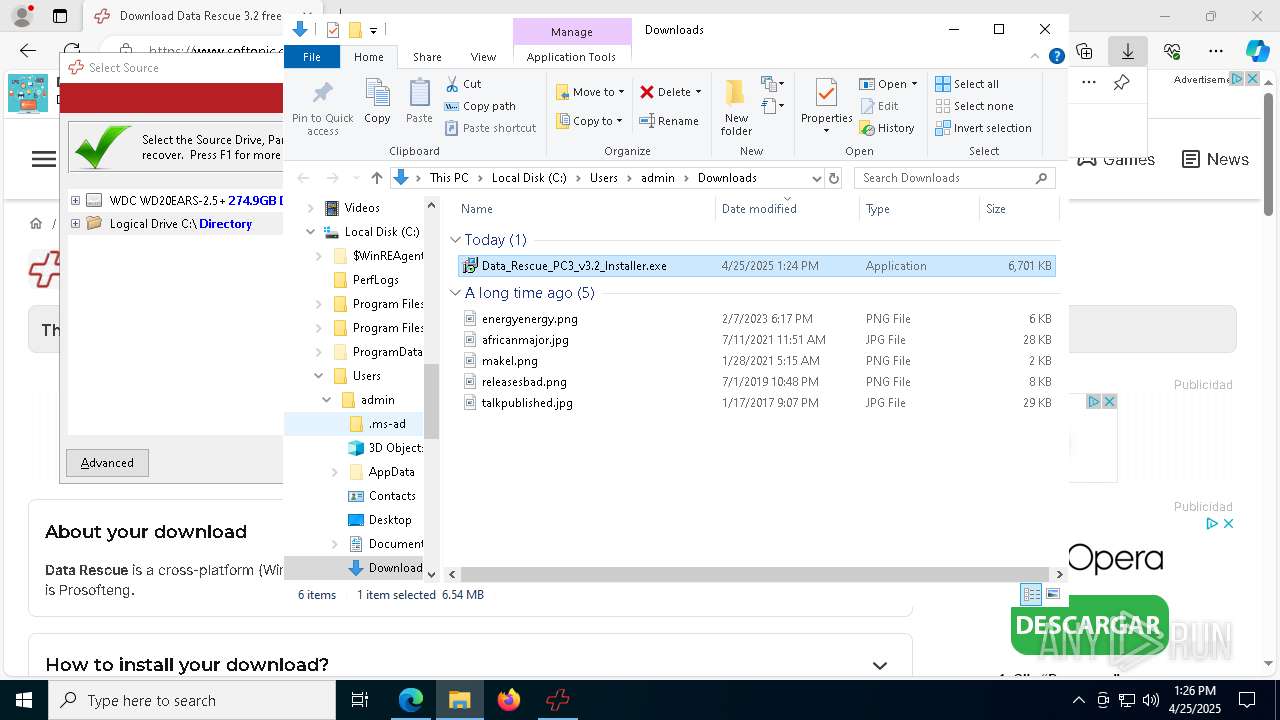This screenshot has height=720, width=1280.
Task: Click browser Copilot icon
Action: click(1257, 50)
